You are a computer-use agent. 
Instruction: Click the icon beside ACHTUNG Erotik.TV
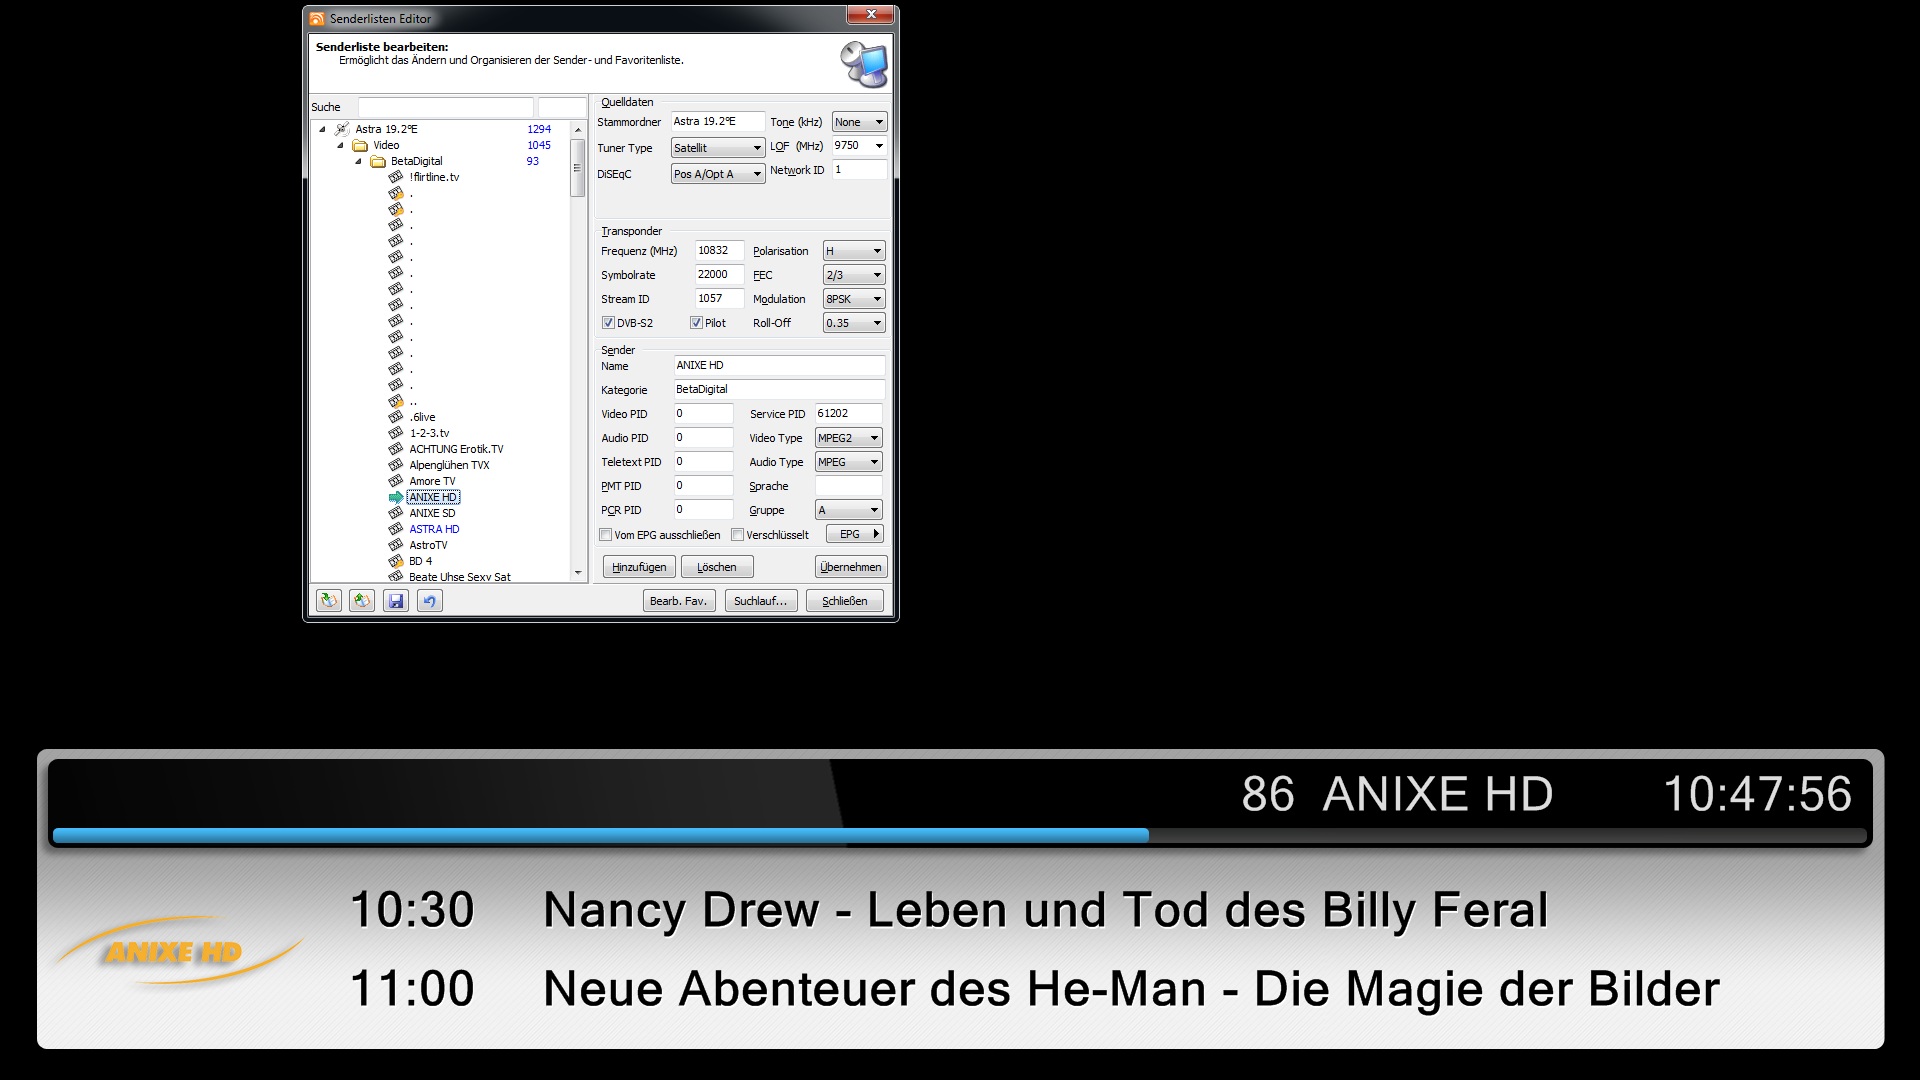[396, 449]
